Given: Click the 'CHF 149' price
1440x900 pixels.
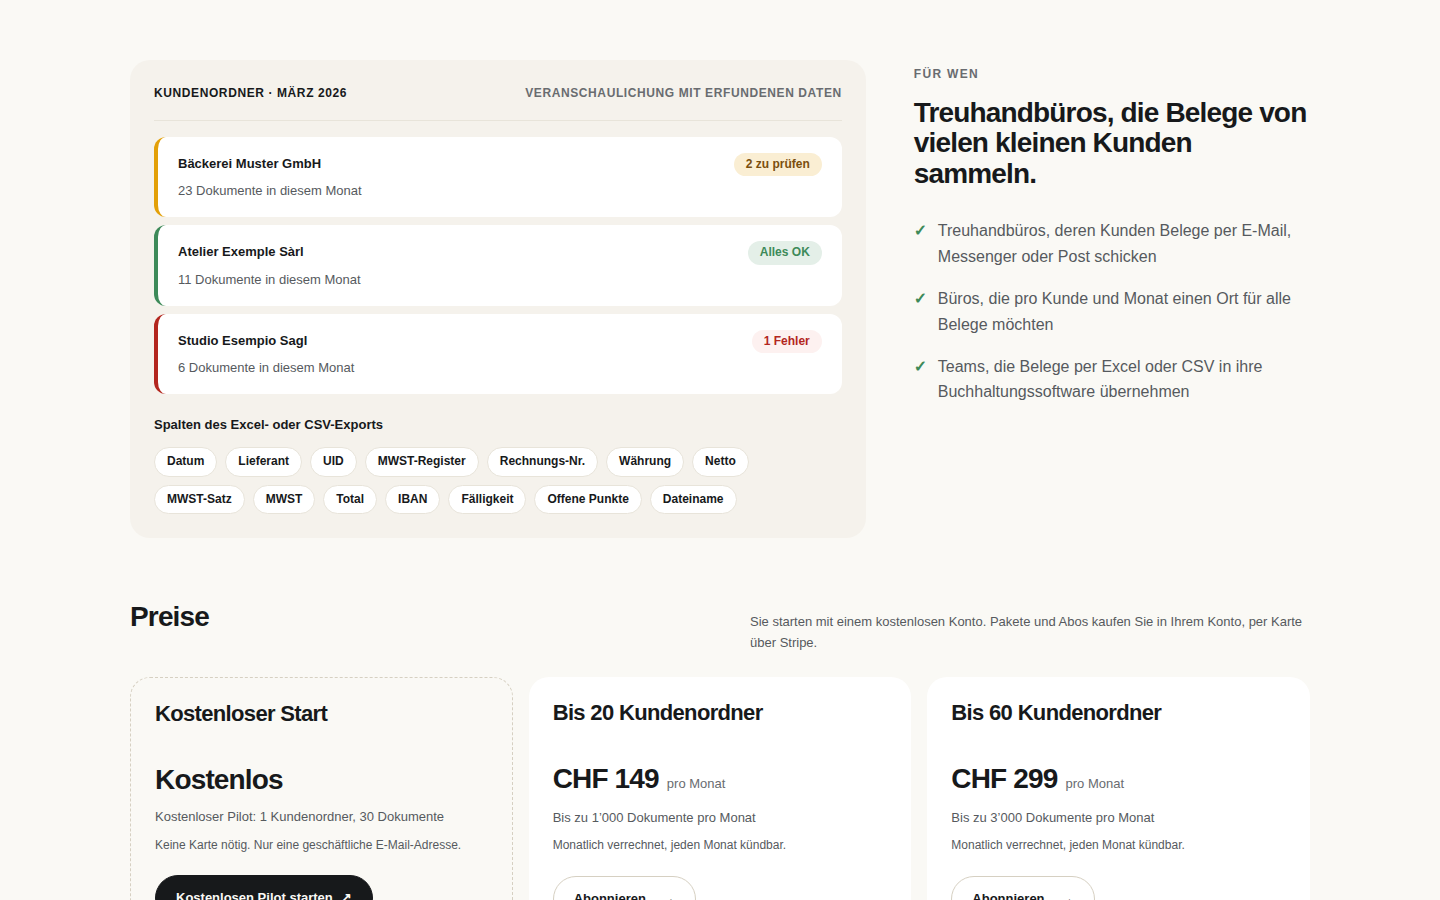Looking at the screenshot, I should pyautogui.click(x=606, y=779).
